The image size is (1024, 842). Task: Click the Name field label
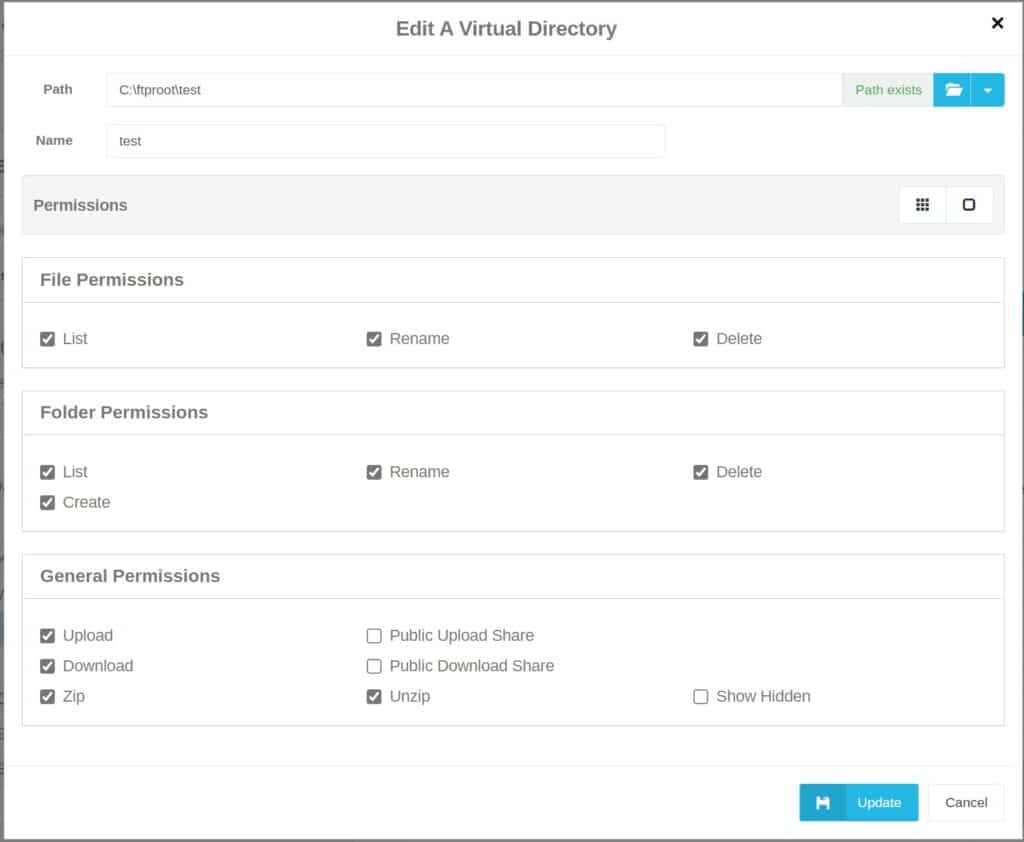54,140
